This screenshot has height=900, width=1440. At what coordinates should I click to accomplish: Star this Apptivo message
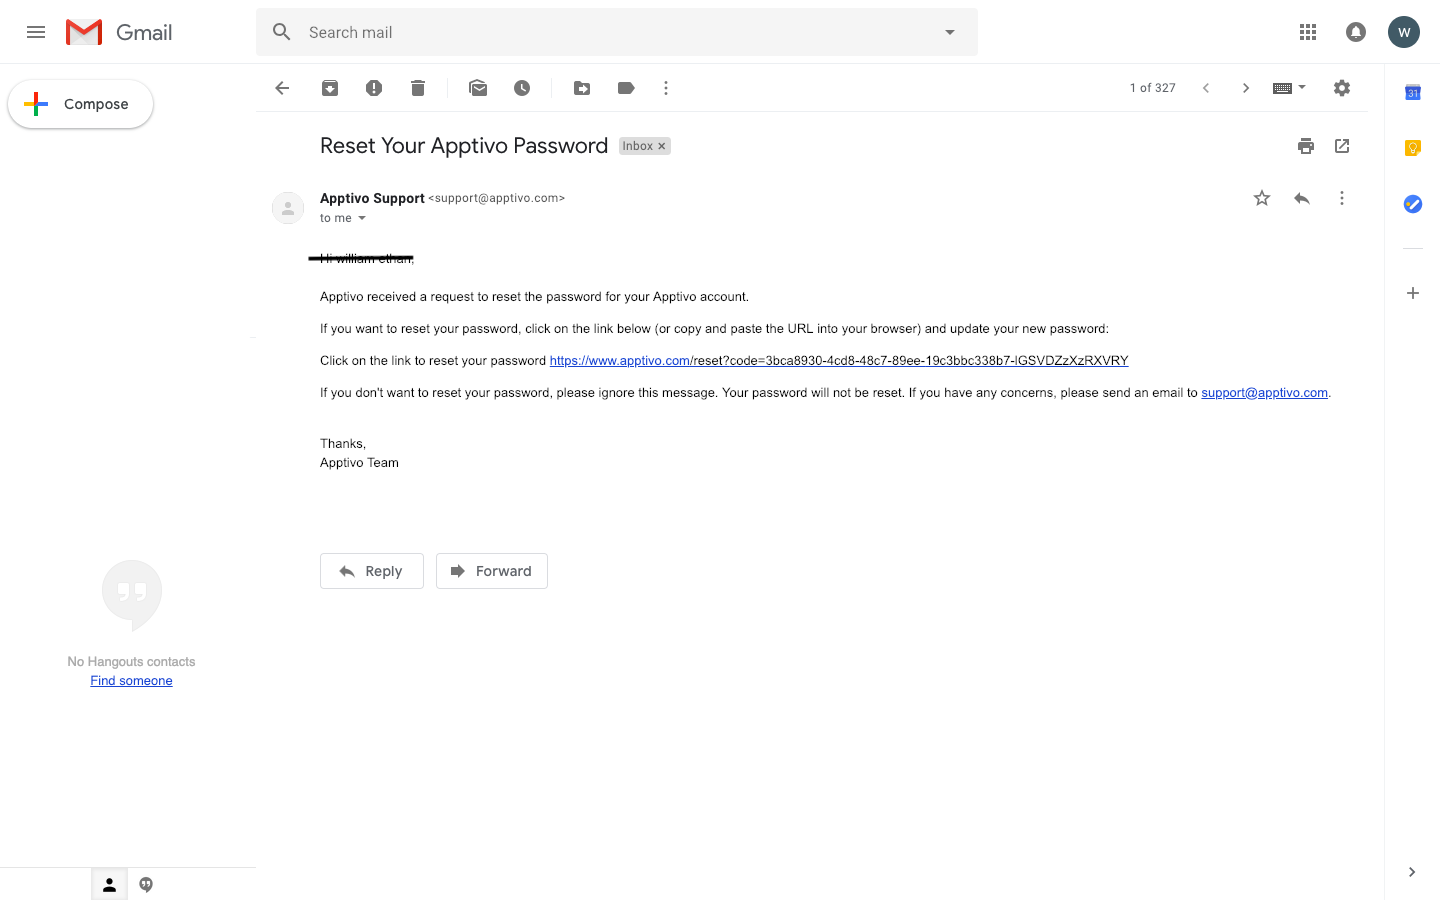[x=1262, y=198]
